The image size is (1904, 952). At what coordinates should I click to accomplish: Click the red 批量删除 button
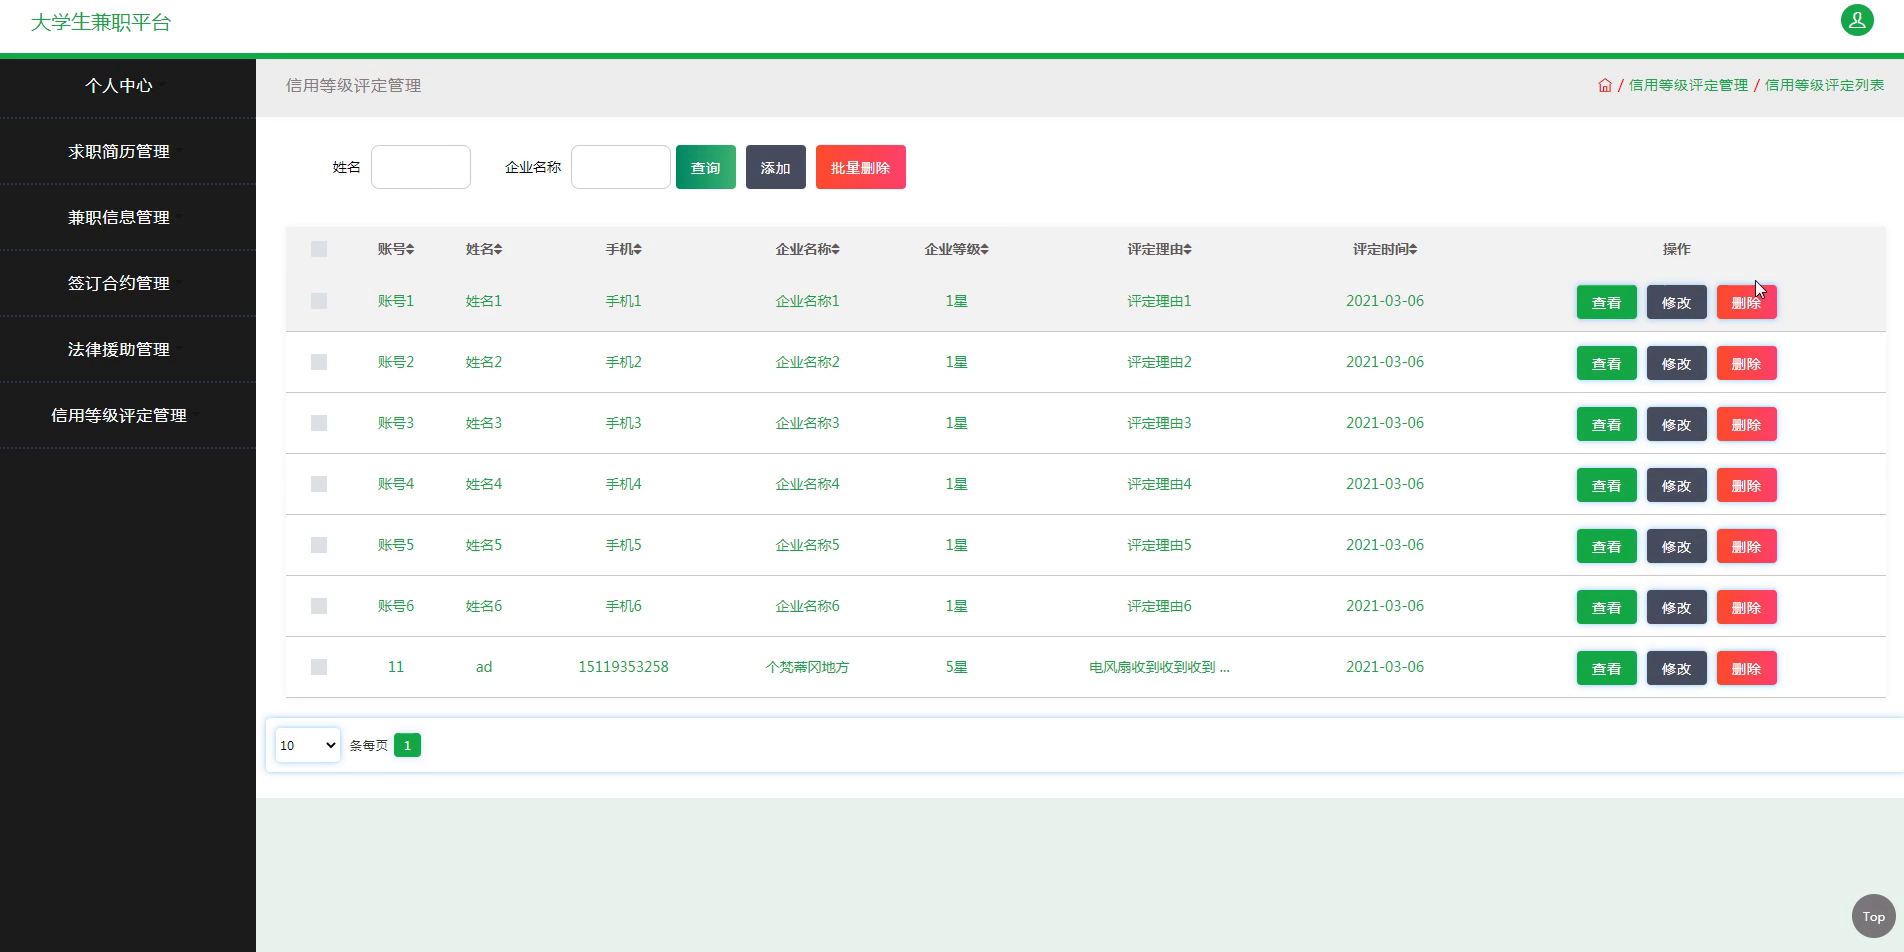coord(861,167)
